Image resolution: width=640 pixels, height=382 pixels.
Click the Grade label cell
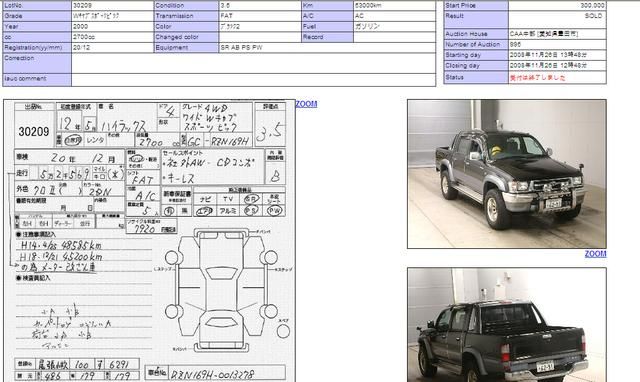37,16
